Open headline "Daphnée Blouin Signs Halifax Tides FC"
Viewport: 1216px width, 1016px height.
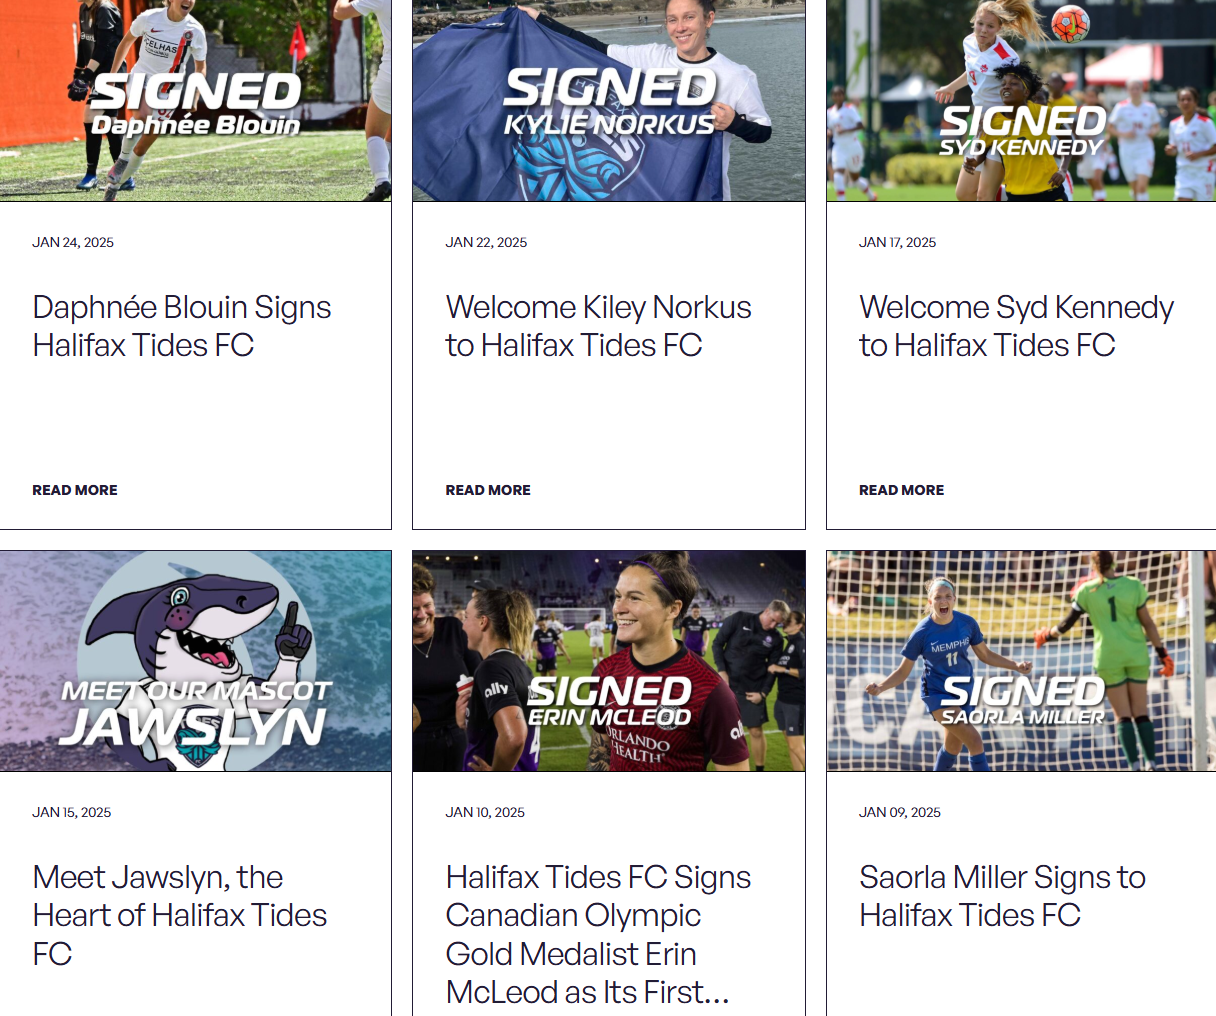pyautogui.click(x=182, y=326)
